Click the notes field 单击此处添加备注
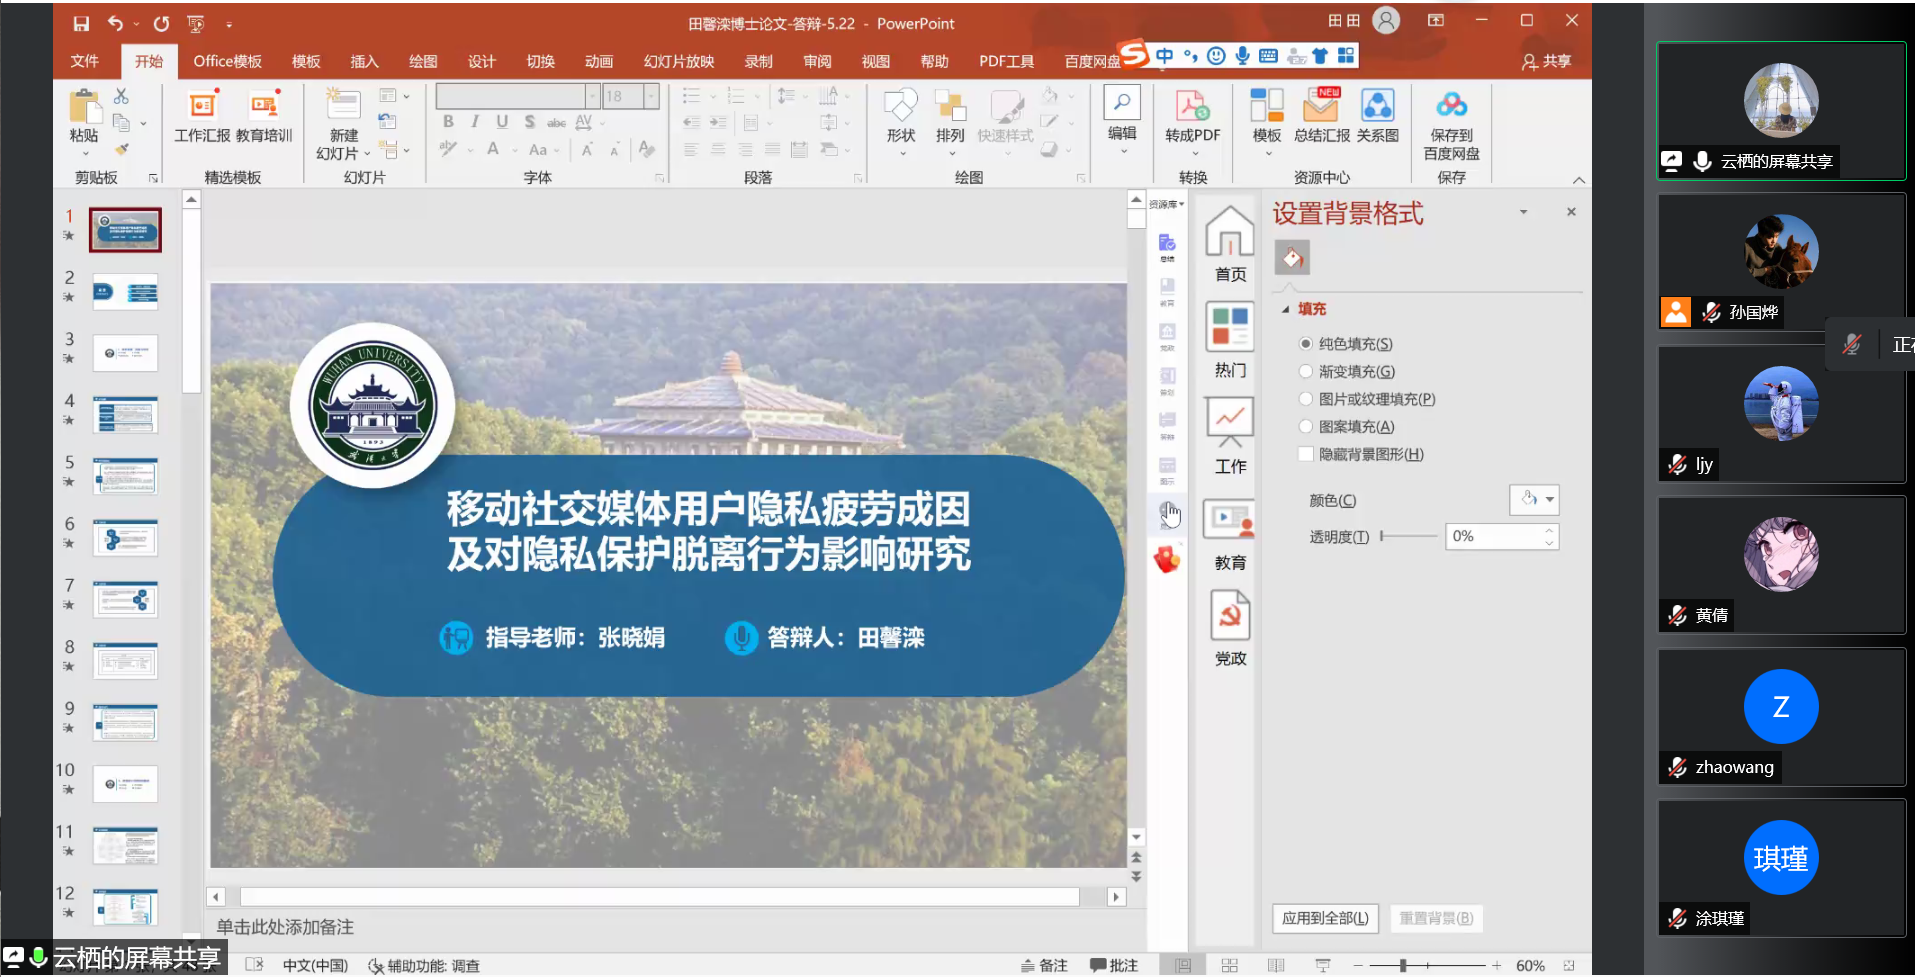The width and height of the screenshot is (1915, 977). 285,927
